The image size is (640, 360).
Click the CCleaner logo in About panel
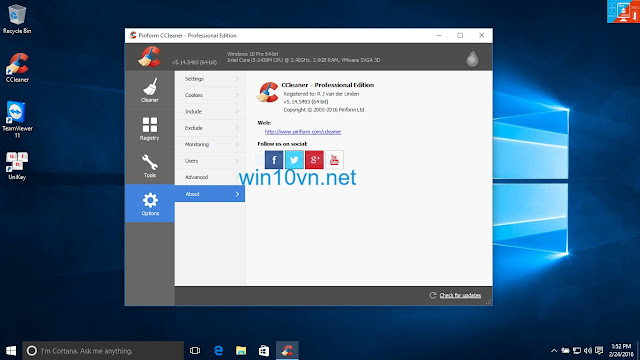pyautogui.click(x=267, y=92)
